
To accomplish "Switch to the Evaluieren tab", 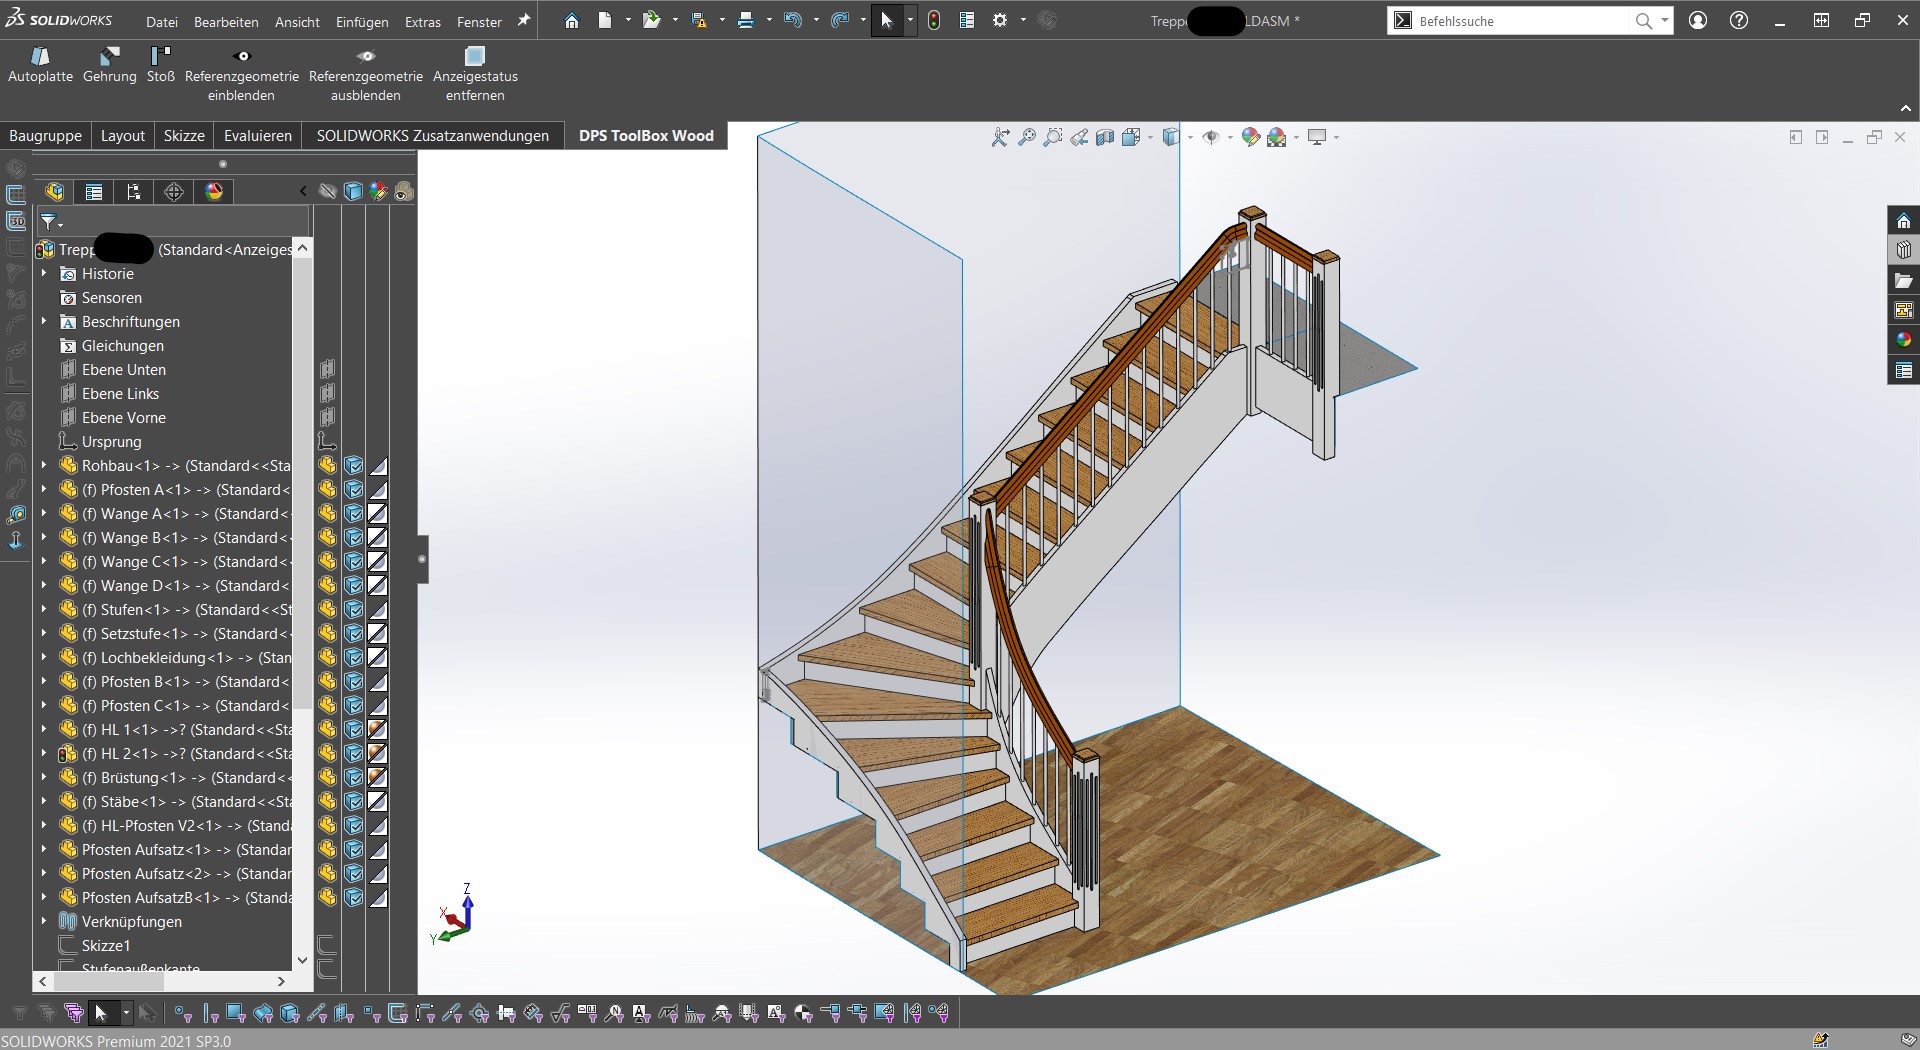I will pos(258,136).
